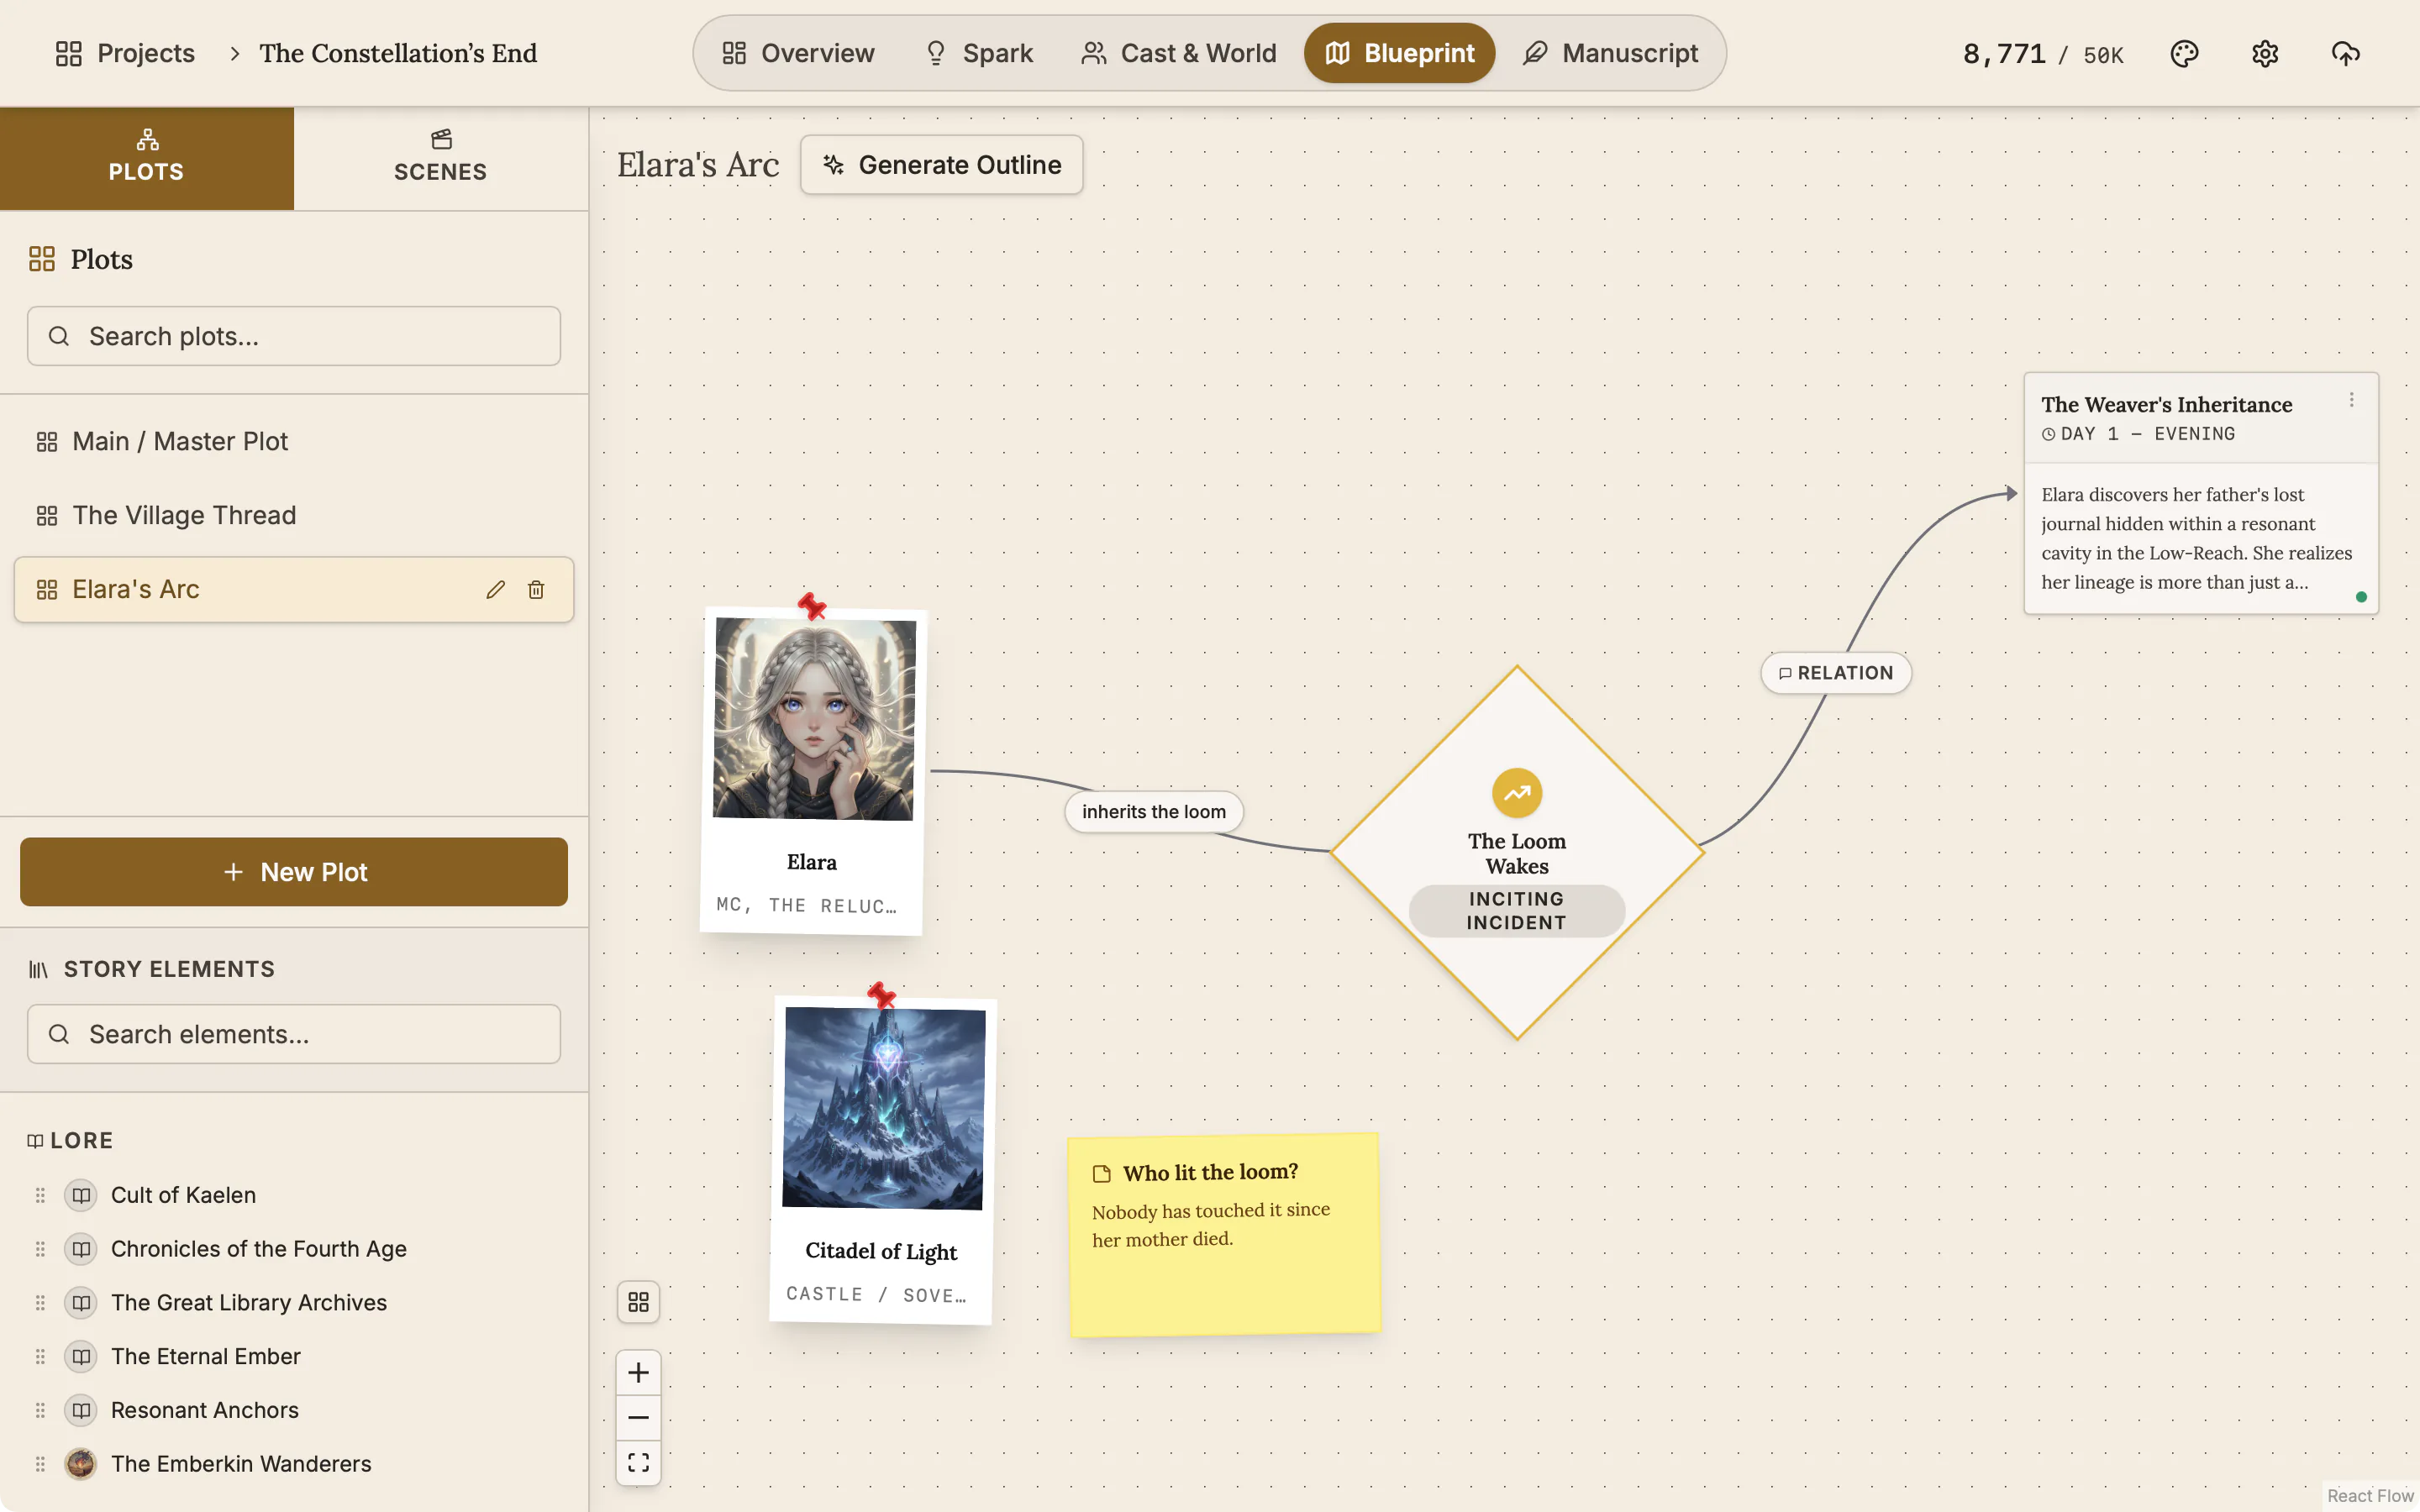Open the Weaver's Inheritance options menu
Viewport: 2420px width, 1512px height.
point(2351,400)
